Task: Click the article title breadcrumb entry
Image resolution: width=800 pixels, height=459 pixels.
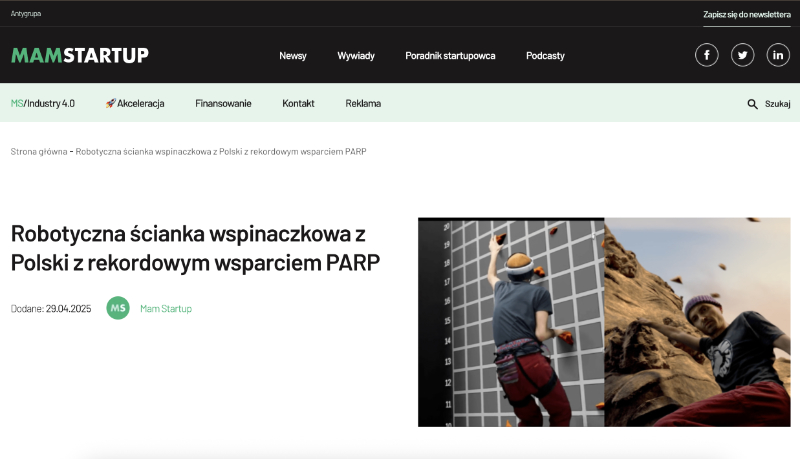Action: tap(221, 151)
